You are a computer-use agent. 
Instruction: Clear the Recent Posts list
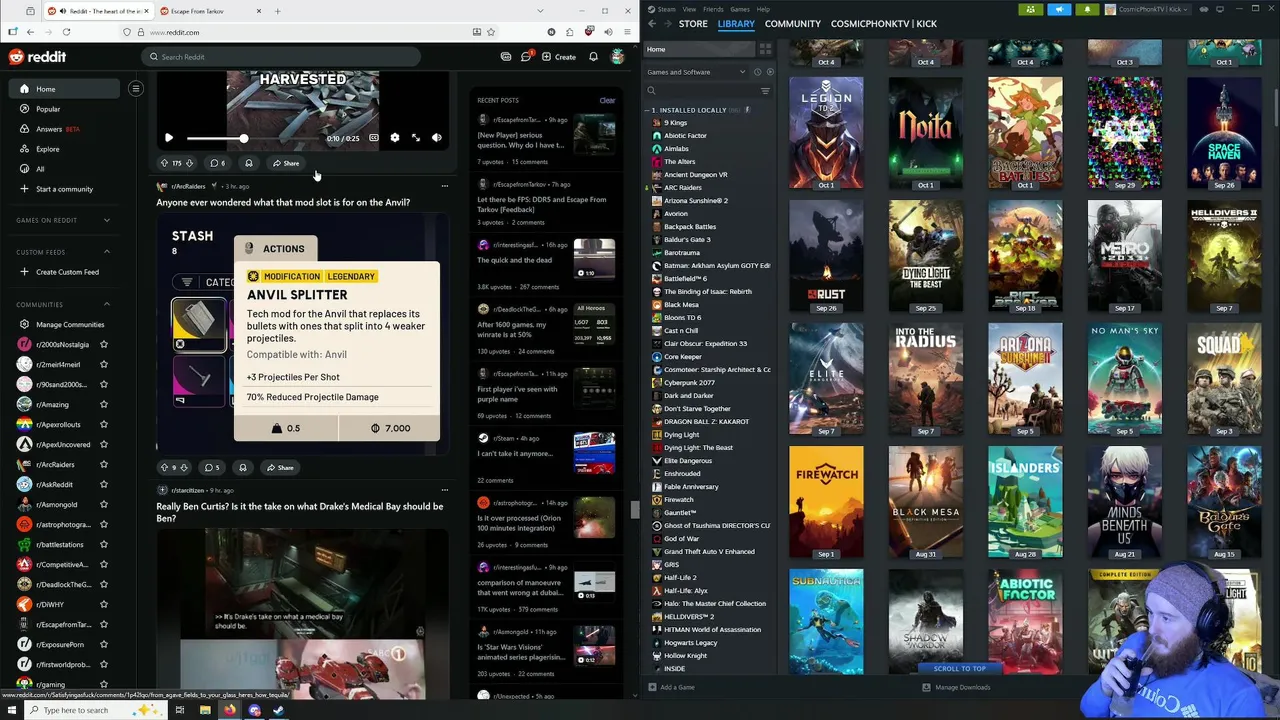[x=607, y=100]
